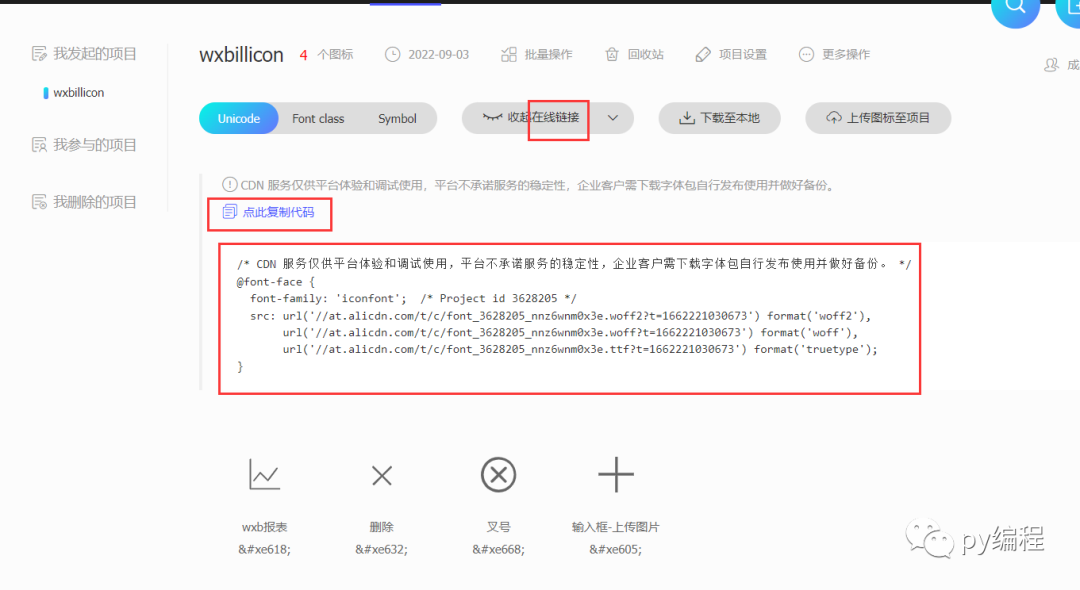1080x590 pixels.
Task: Click 上传图标至项目 upload button
Action: pyautogui.click(x=878, y=118)
